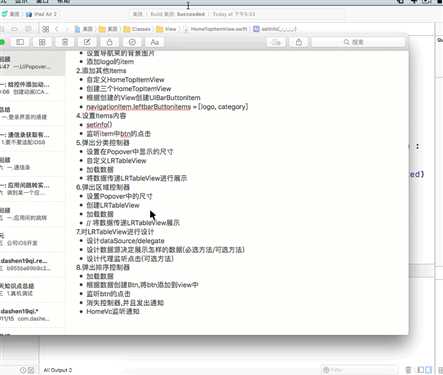Open note with 一.登录界面的搭建 preview
Viewport: 443px width, 375px height.
pos(32,113)
